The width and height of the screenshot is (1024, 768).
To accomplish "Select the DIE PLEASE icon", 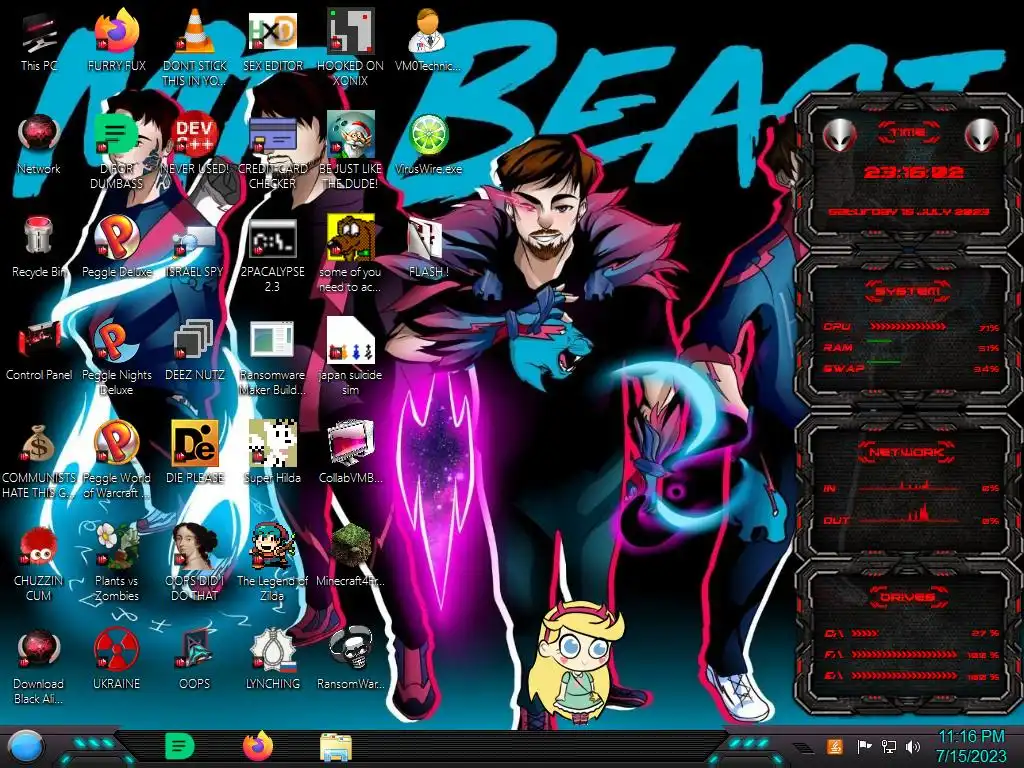I will (195, 452).
